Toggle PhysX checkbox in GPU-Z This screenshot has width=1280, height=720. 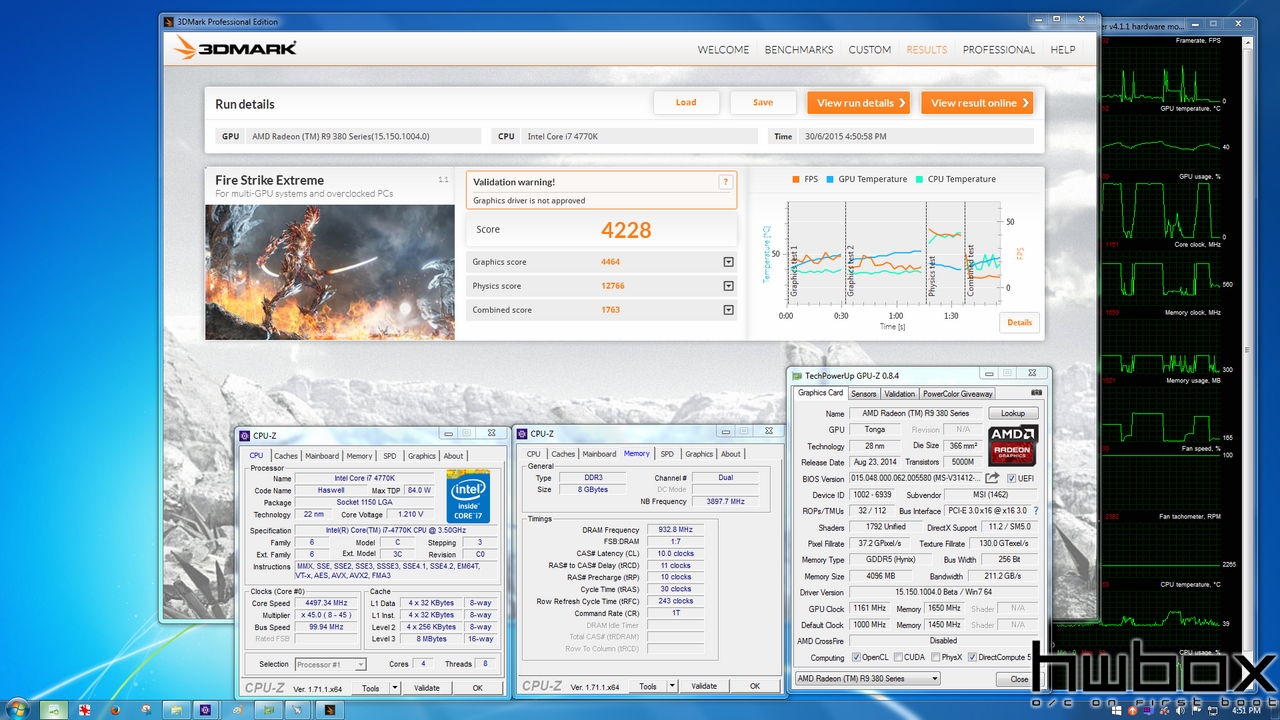pyautogui.click(x=934, y=657)
